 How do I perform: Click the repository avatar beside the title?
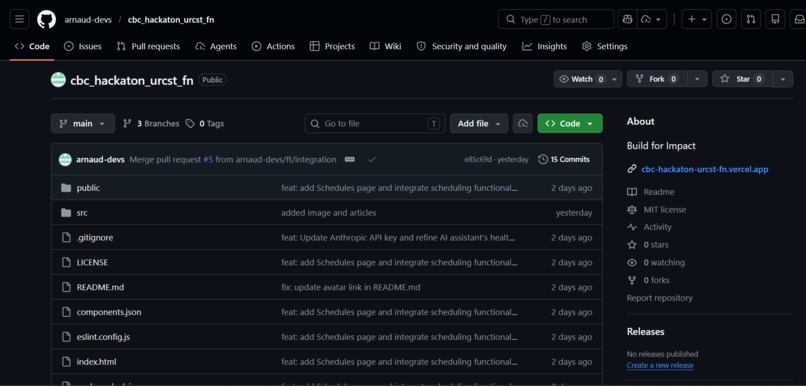59,80
